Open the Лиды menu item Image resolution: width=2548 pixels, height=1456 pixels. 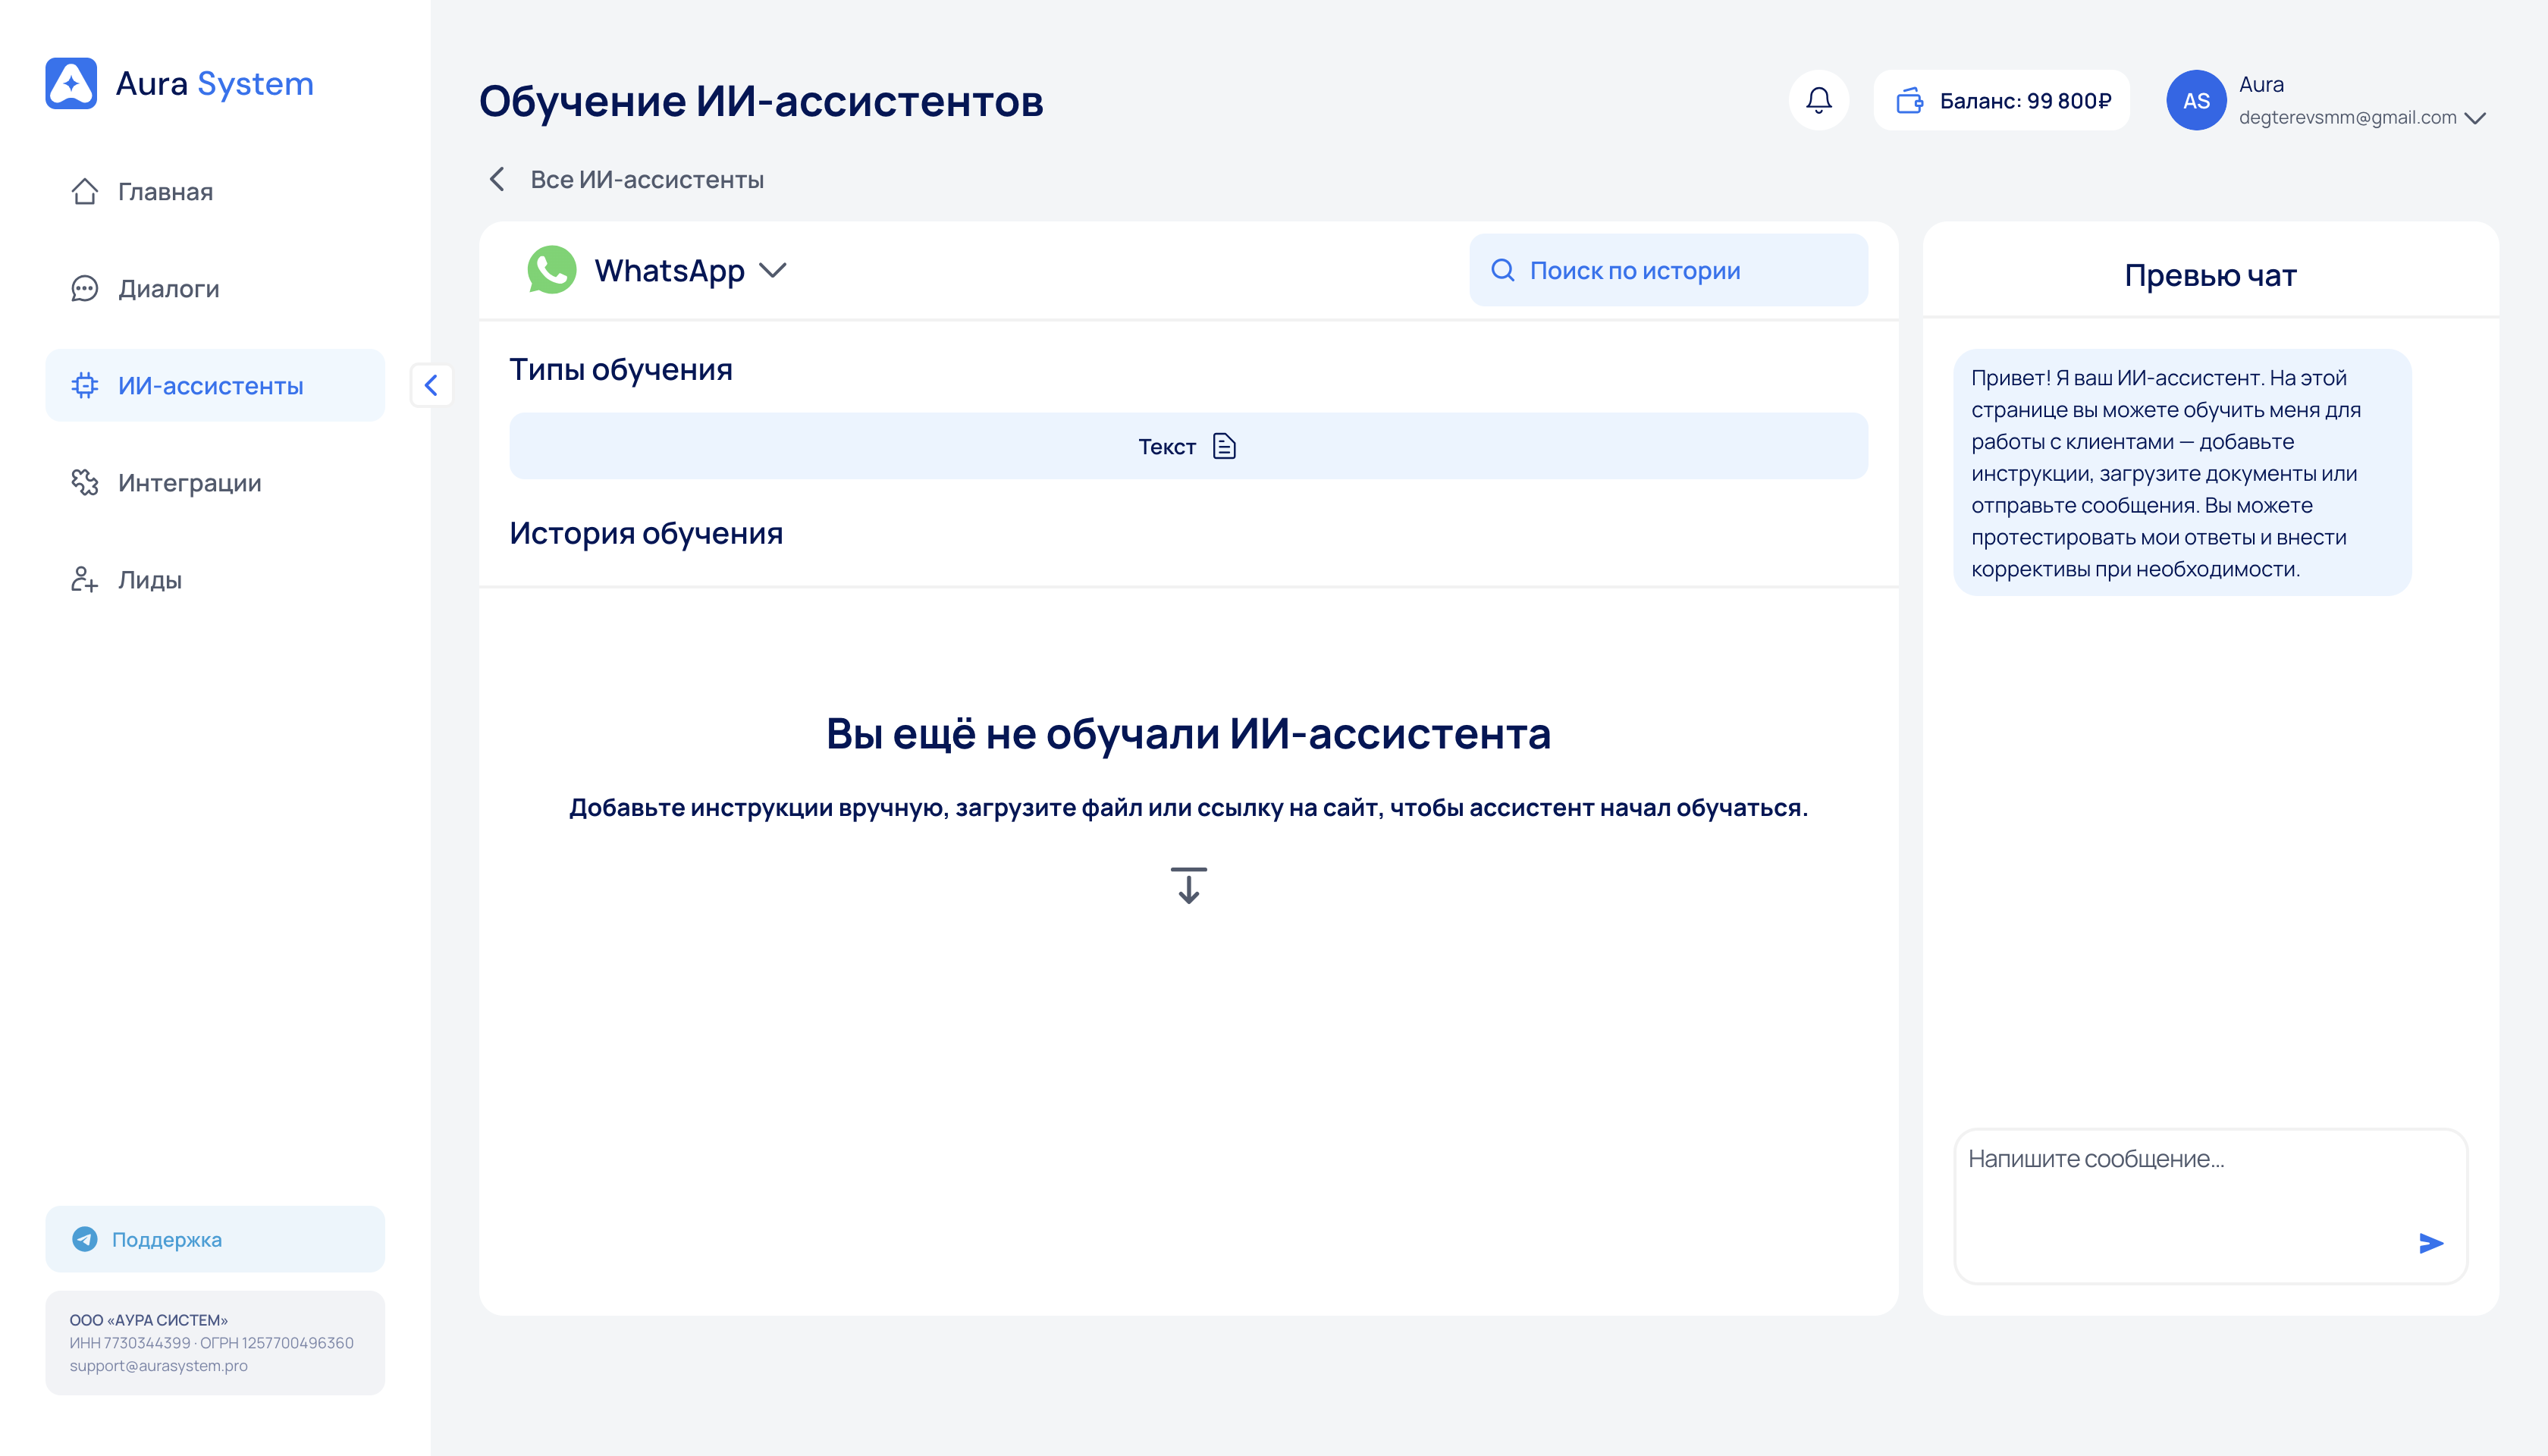(150, 580)
